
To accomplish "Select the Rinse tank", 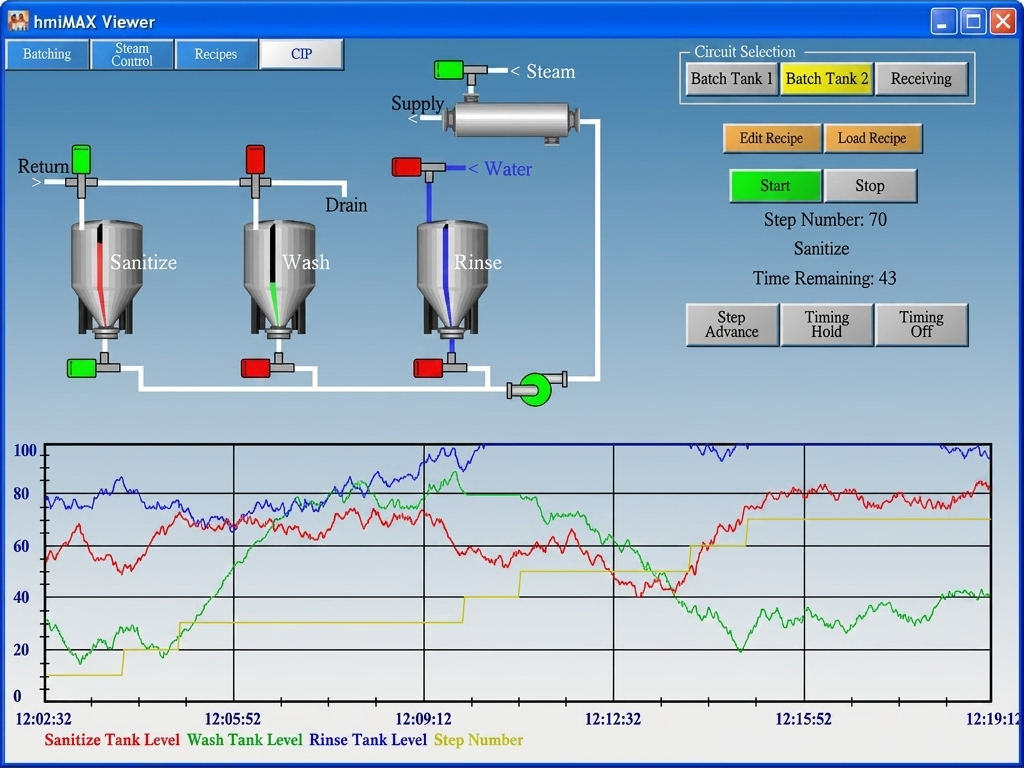I will point(453,278).
